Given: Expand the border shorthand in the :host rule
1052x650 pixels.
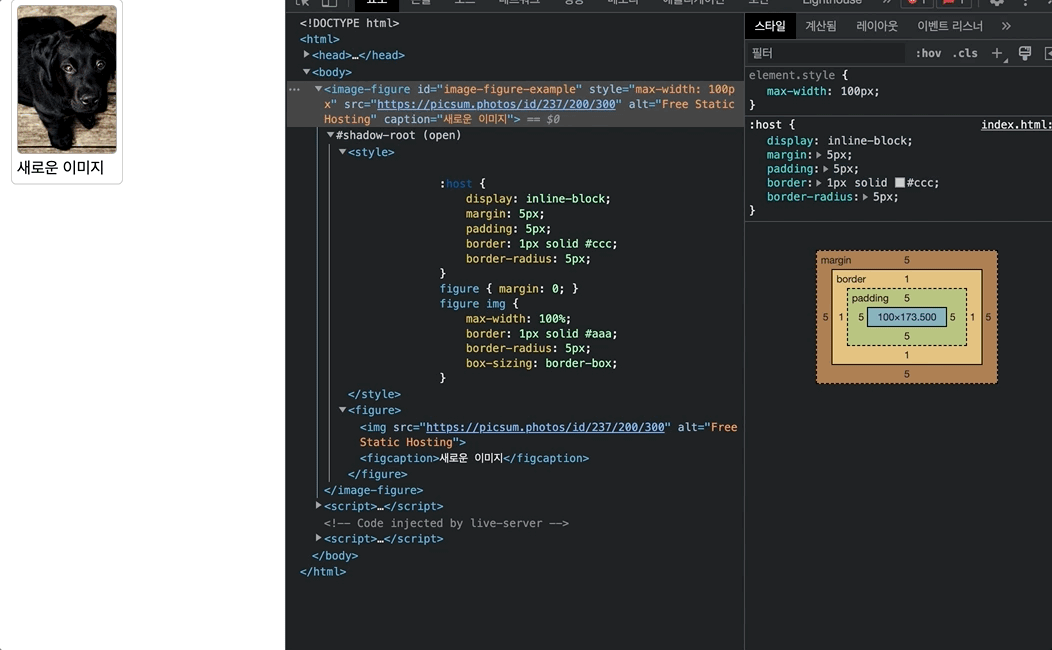Looking at the screenshot, I should 819,182.
